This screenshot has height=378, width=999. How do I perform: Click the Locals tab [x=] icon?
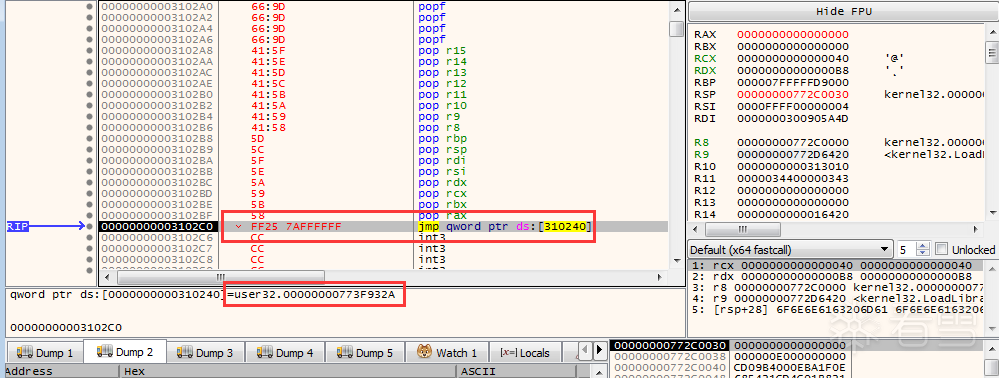coord(508,353)
